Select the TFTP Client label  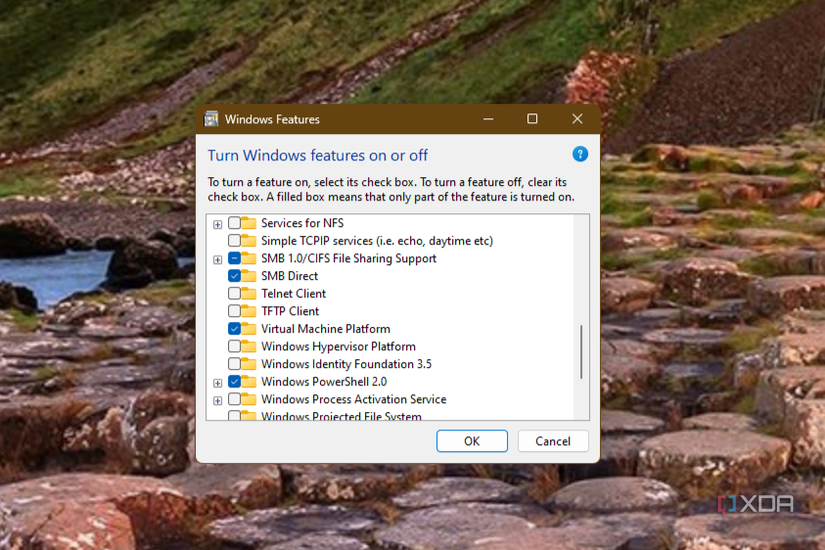pyautogui.click(x=290, y=312)
